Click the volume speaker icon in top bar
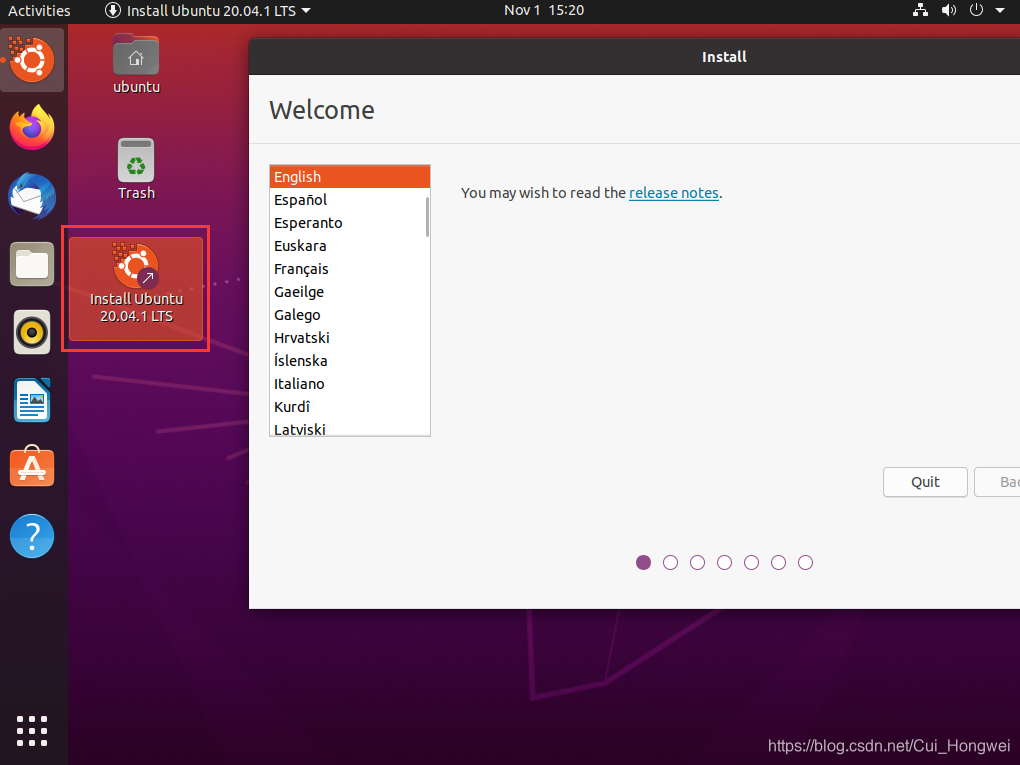1020x765 pixels. point(948,10)
